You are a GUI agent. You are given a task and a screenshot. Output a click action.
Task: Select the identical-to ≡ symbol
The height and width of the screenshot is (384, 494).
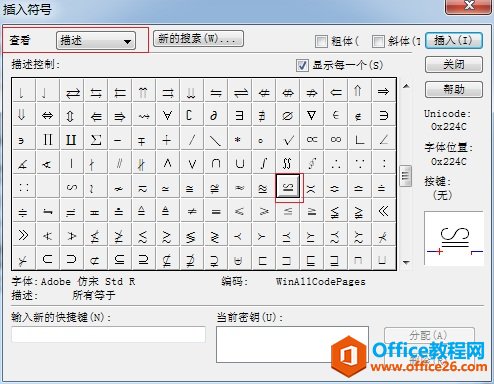(x=216, y=211)
